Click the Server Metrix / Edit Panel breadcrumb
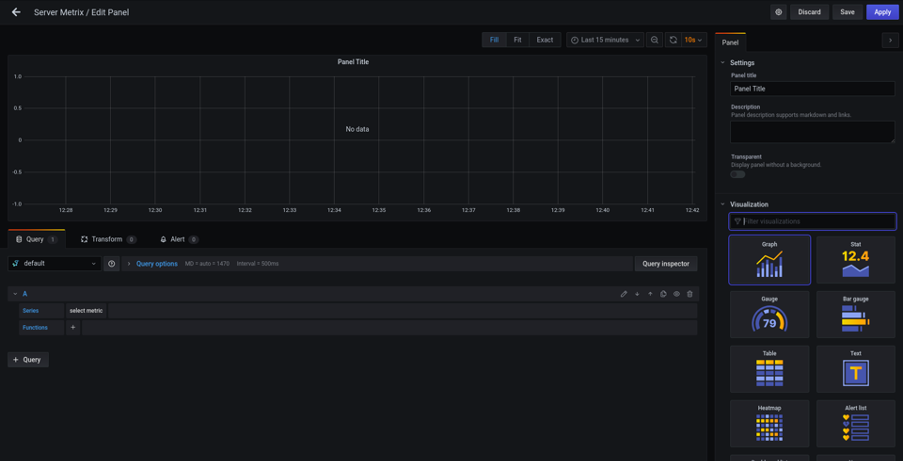The image size is (904, 462). 81,12
